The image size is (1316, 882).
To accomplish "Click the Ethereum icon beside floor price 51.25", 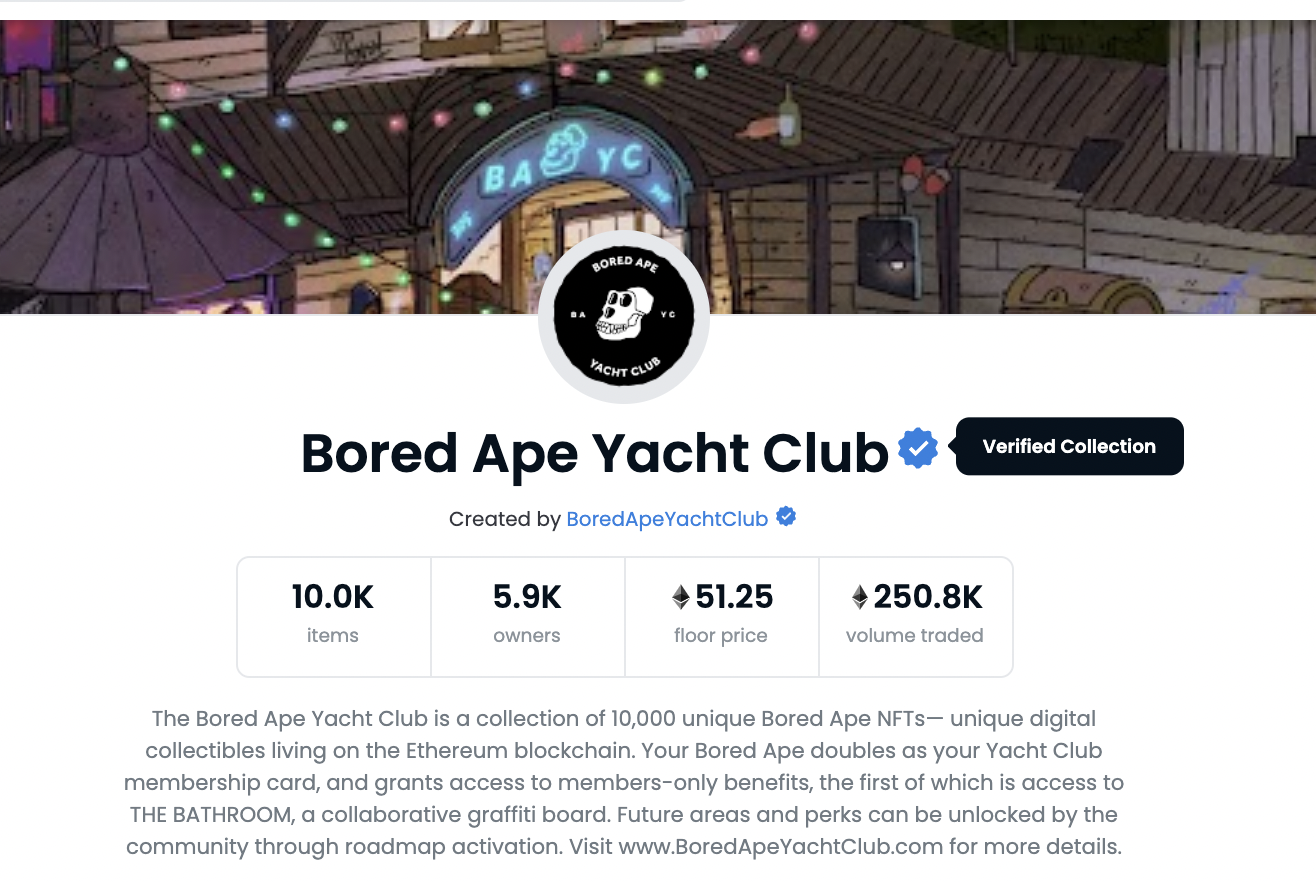I will pyautogui.click(x=681, y=598).
